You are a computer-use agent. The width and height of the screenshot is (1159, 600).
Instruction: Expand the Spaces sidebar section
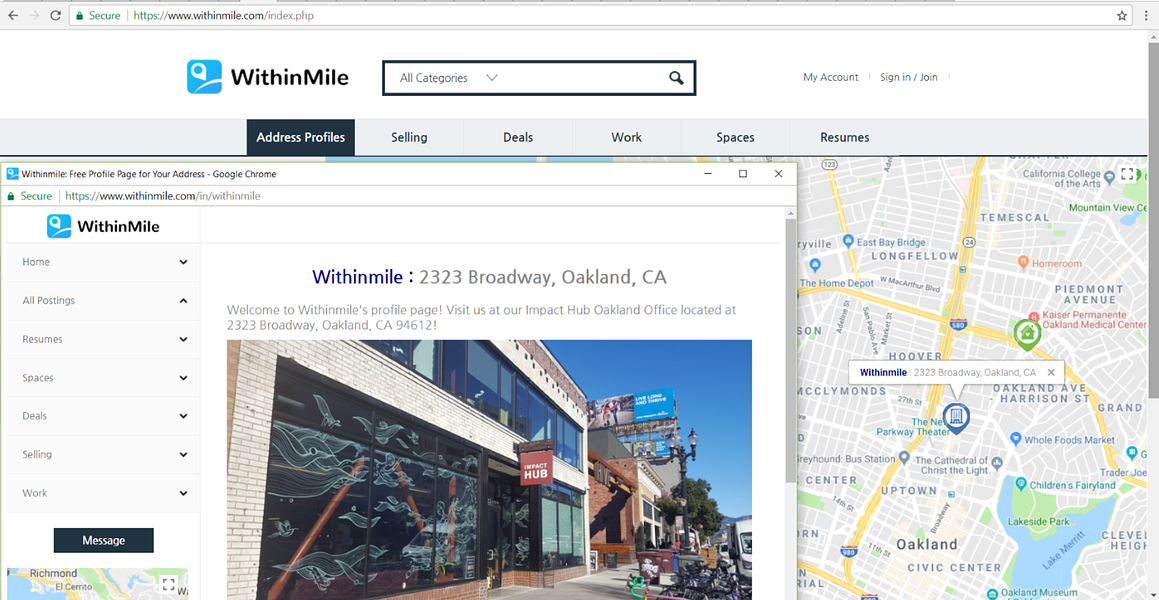[103, 378]
